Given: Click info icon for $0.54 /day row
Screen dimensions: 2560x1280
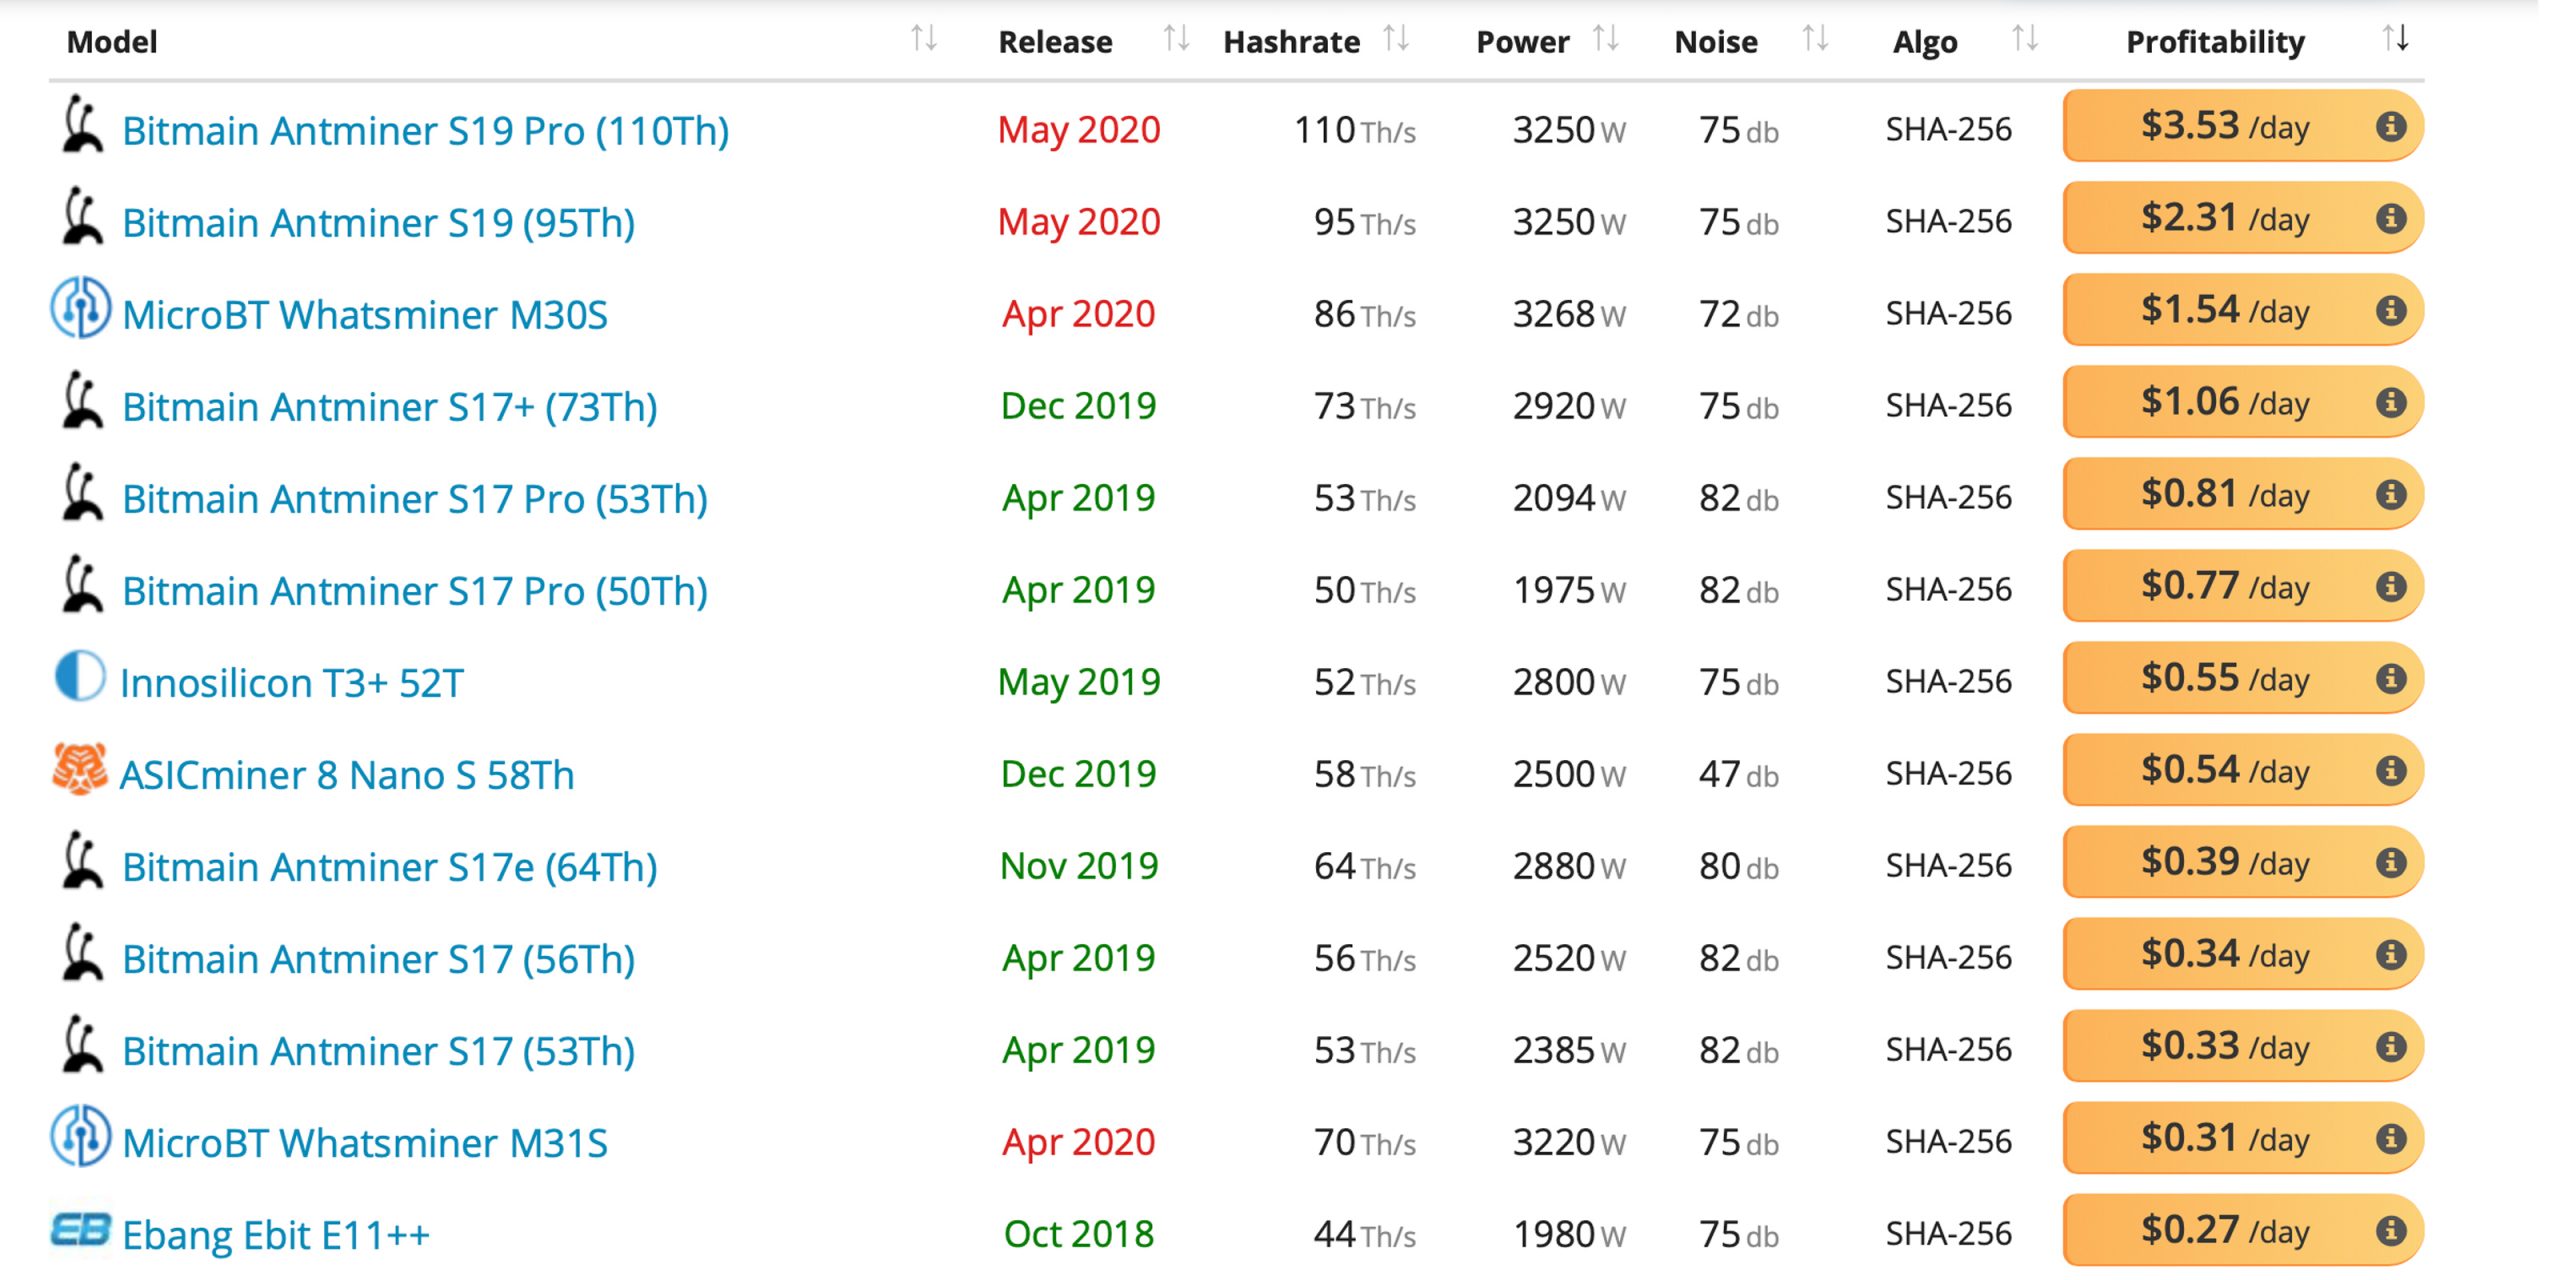Looking at the screenshot, I should pos(2390,770).
